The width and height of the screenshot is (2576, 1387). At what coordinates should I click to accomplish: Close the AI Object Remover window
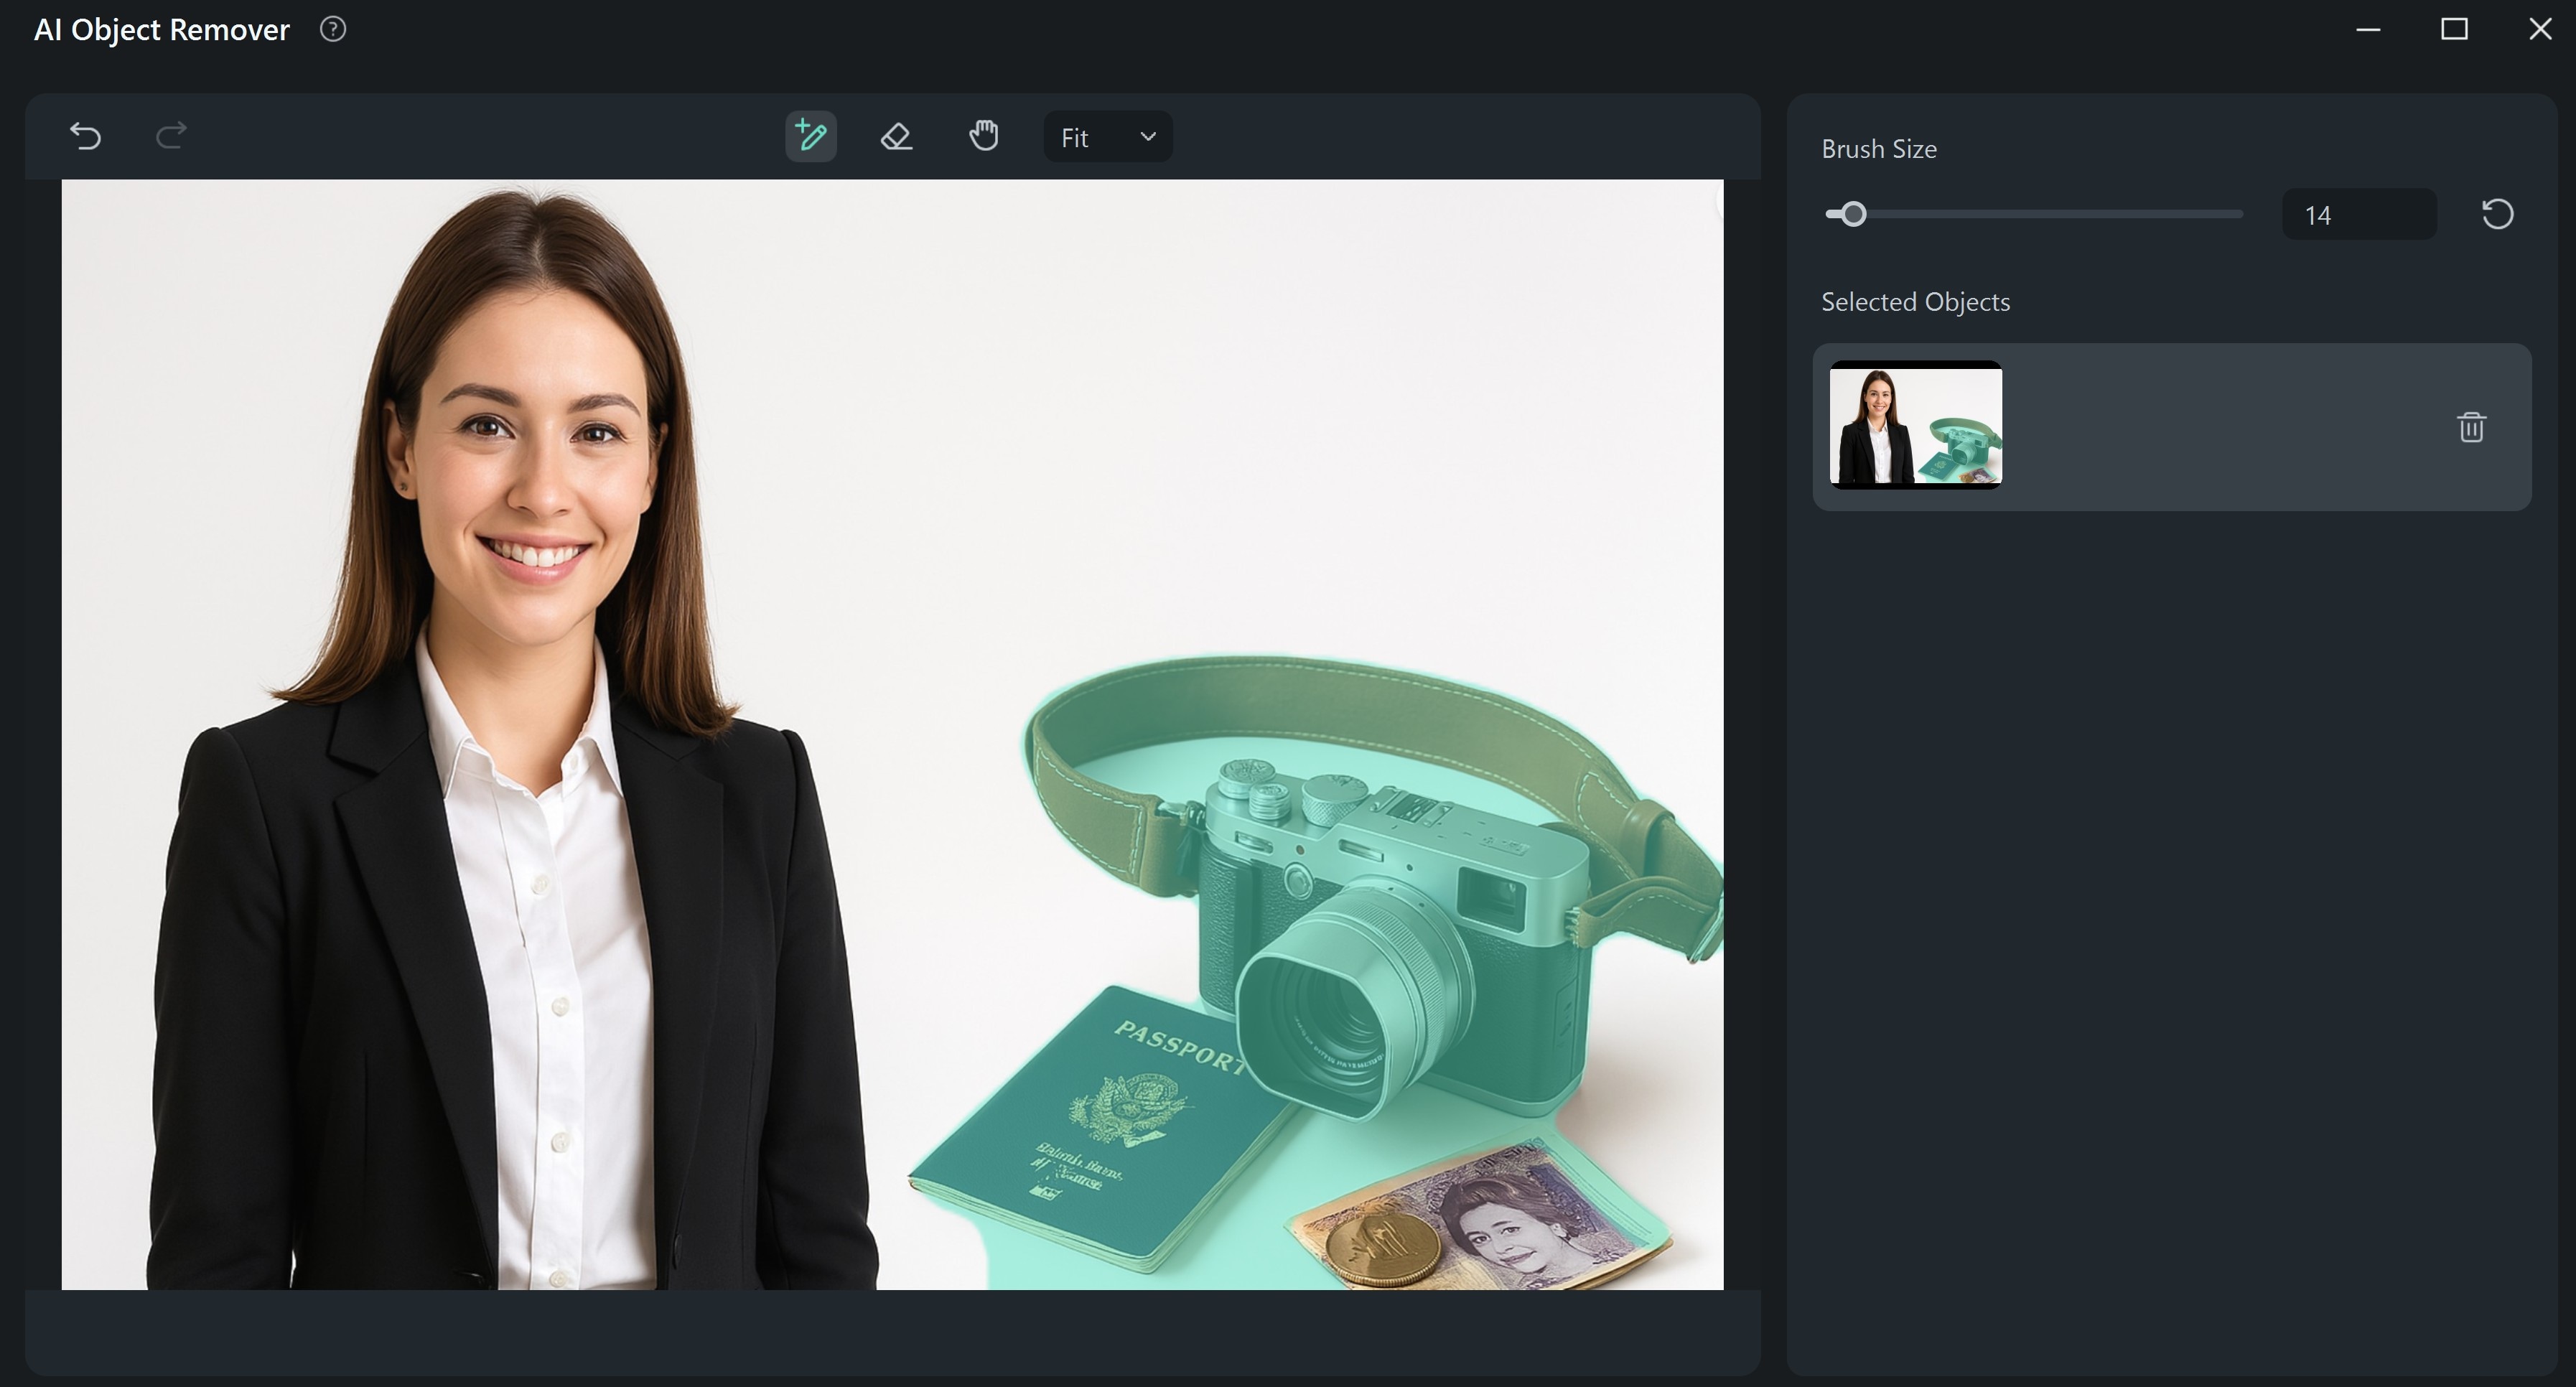2540,30
